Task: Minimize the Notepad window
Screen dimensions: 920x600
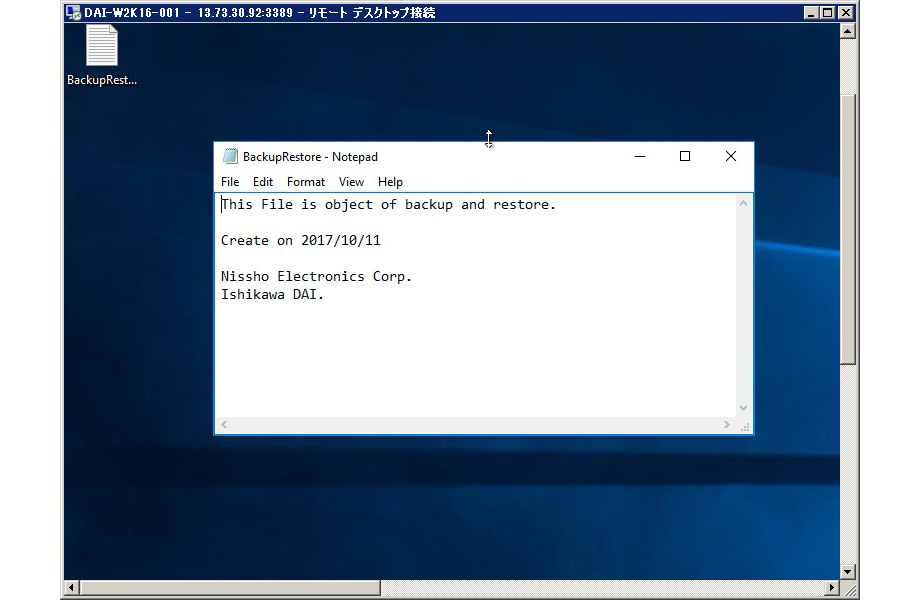Action: 640,156
